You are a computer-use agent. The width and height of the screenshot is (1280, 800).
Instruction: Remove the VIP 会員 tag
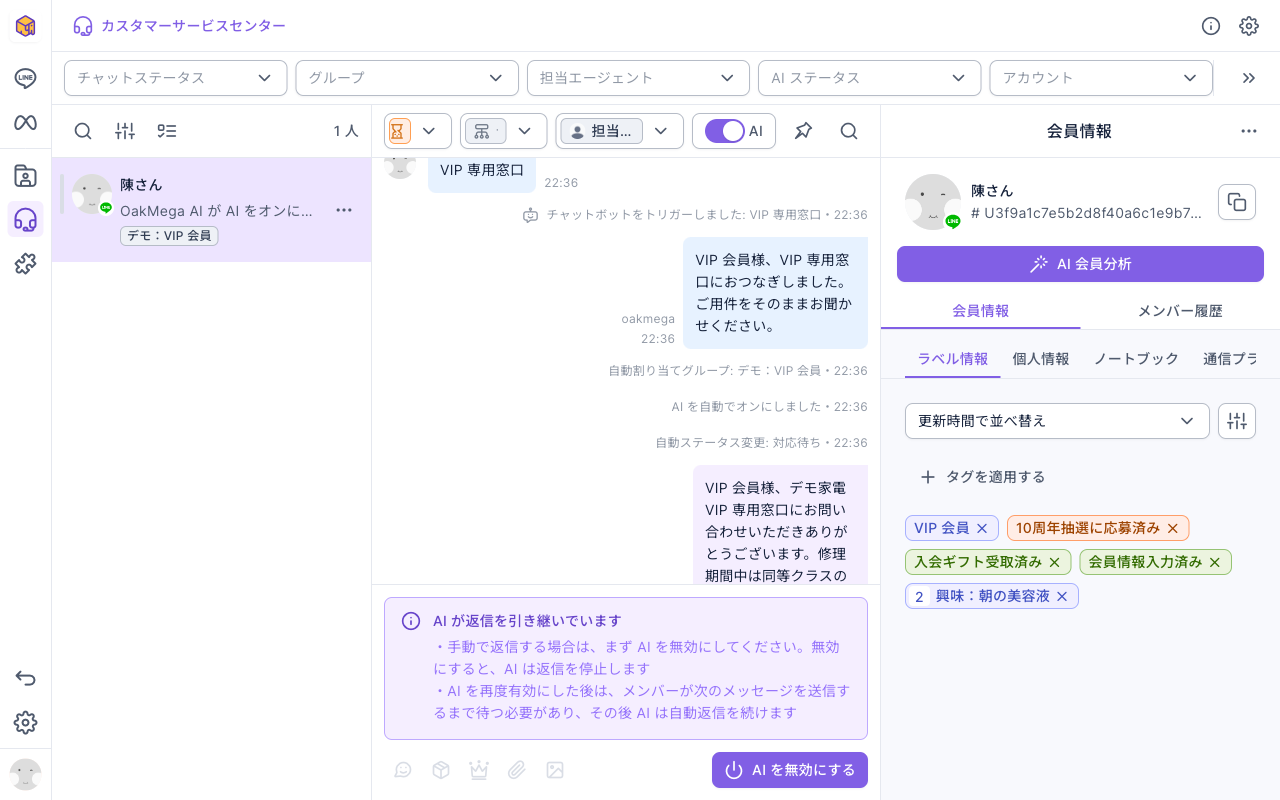point(982,528)
